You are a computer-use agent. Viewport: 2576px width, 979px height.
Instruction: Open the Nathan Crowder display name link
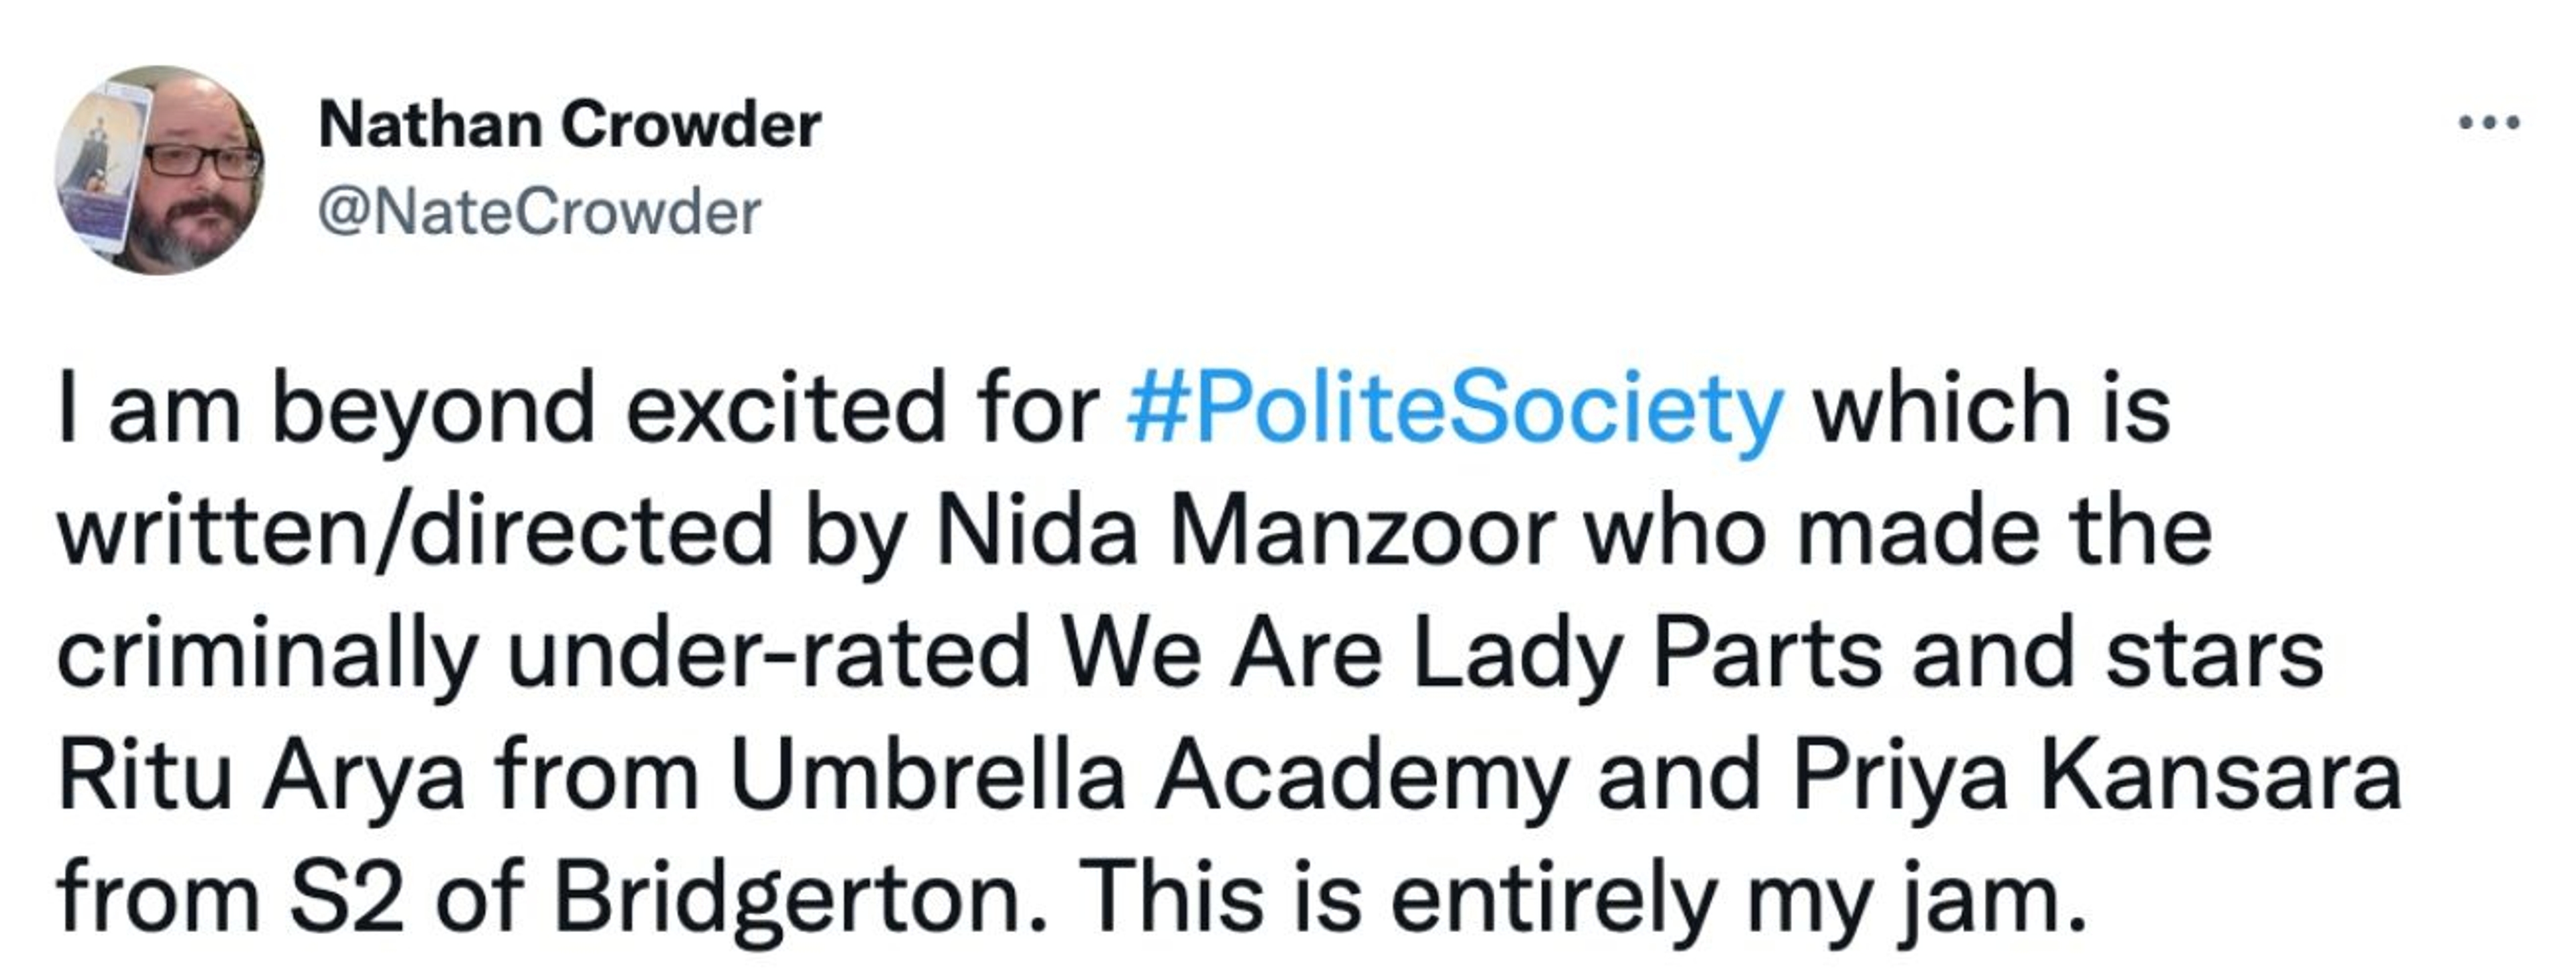click(x=569, y=126)
